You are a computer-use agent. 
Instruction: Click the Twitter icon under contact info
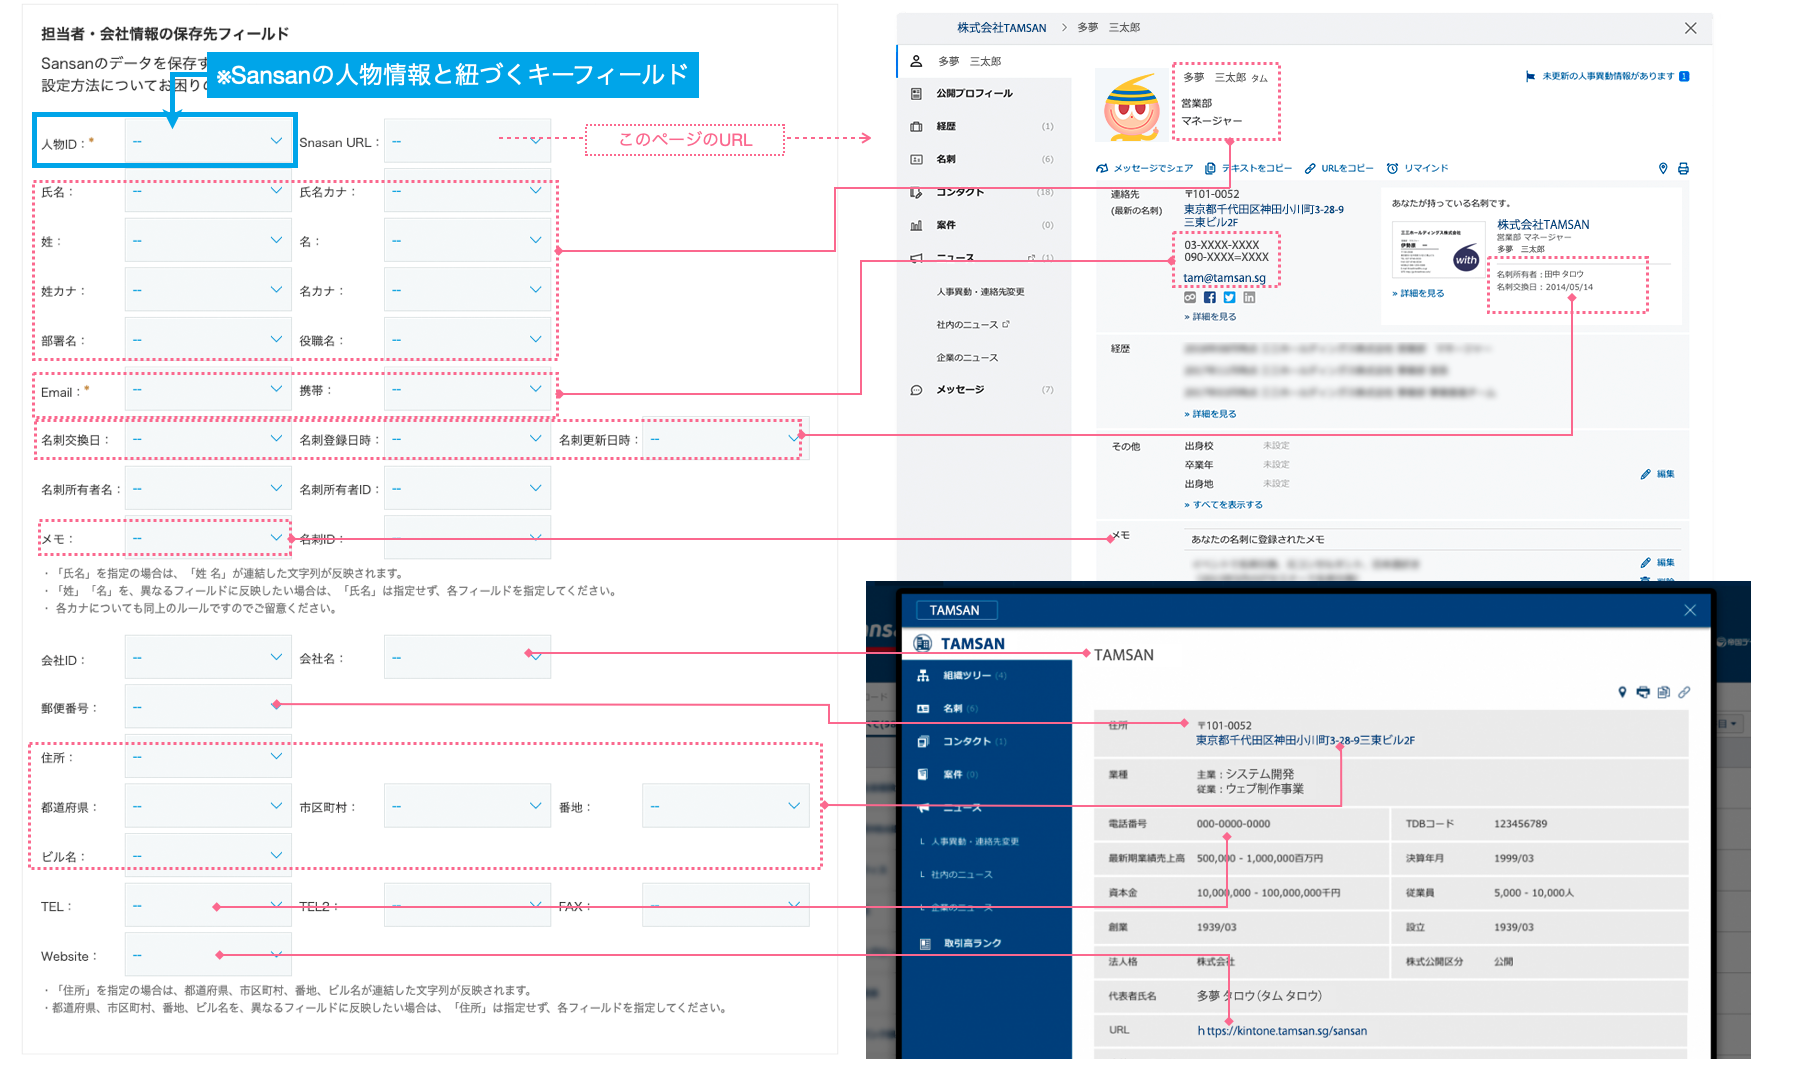[x=1229, y=298]
